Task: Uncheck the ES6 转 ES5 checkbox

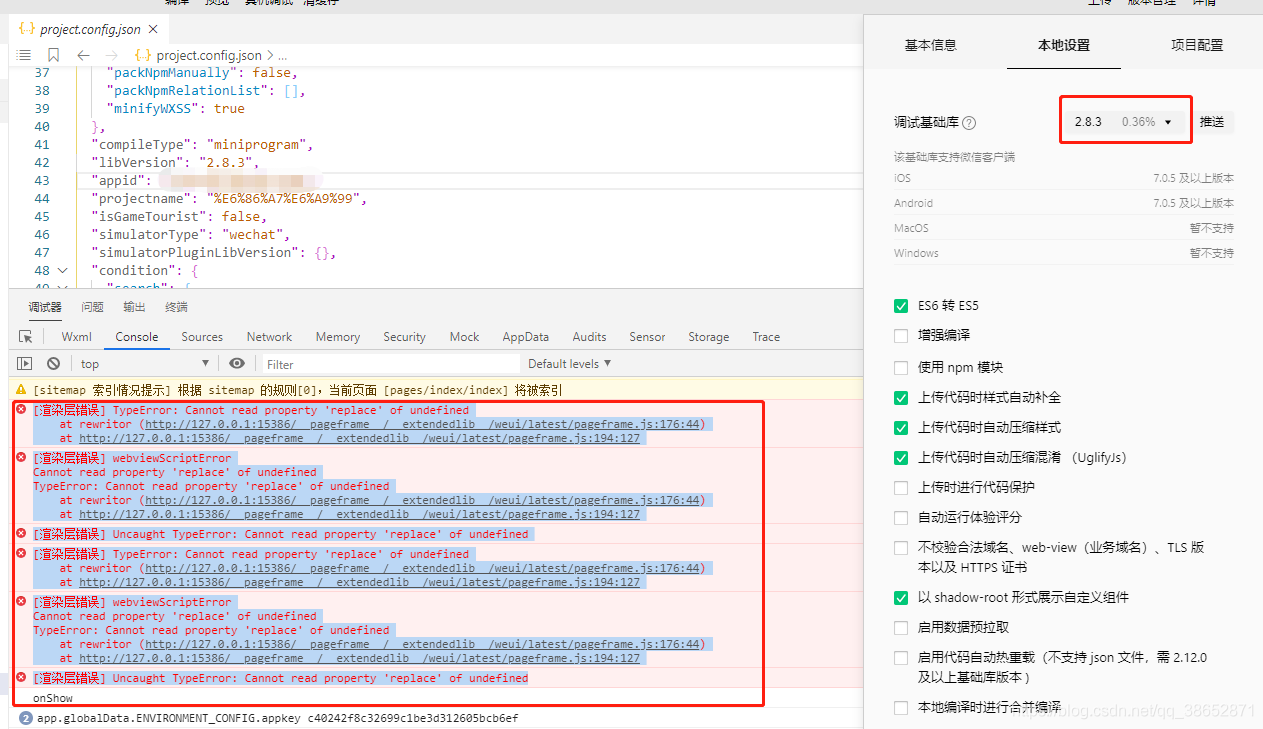Action: point(901,306)
